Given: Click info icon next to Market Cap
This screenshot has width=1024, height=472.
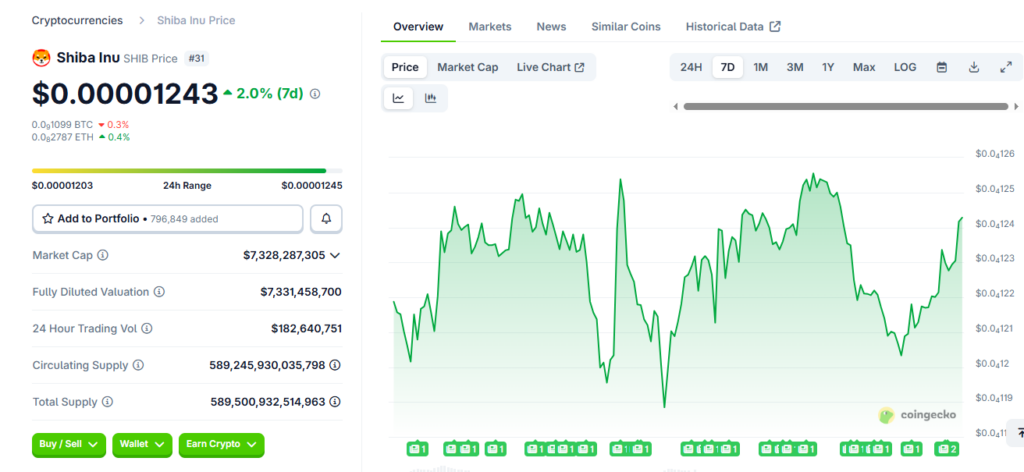Looking at the screenshot, I should click(103, 256).
